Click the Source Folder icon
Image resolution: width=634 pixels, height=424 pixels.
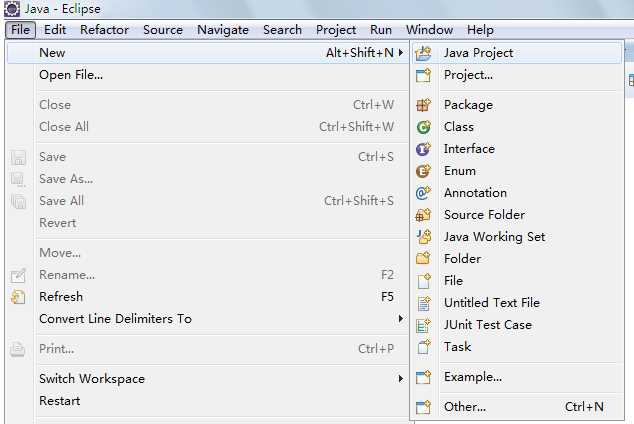click(423, 215)
